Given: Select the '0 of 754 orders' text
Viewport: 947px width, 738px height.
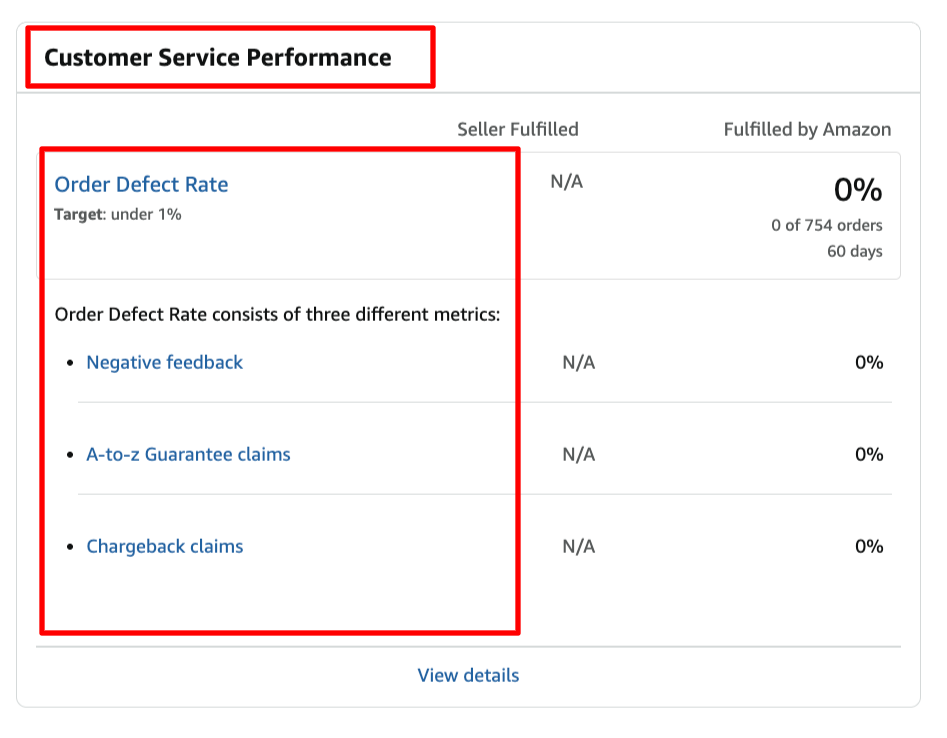Looking at the screenshot, I should pos(827,225).
